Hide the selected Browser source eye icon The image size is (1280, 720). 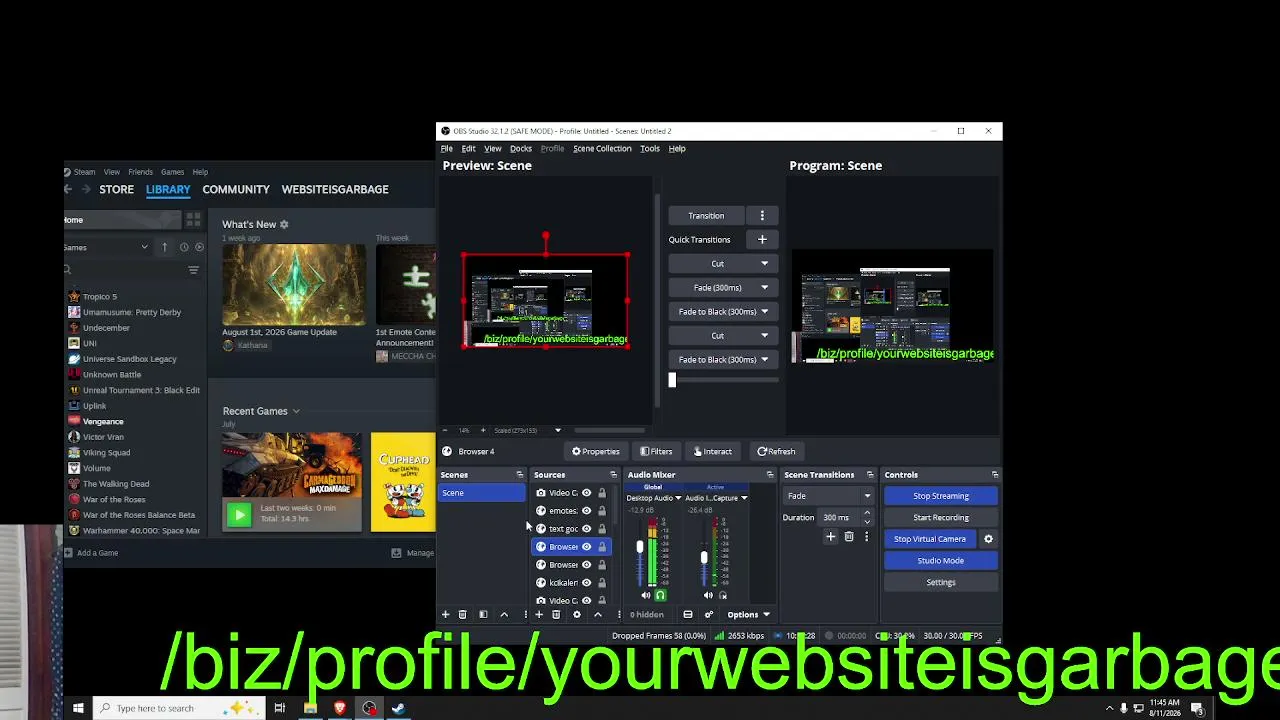pyautogui.click(x=587, y=547)
